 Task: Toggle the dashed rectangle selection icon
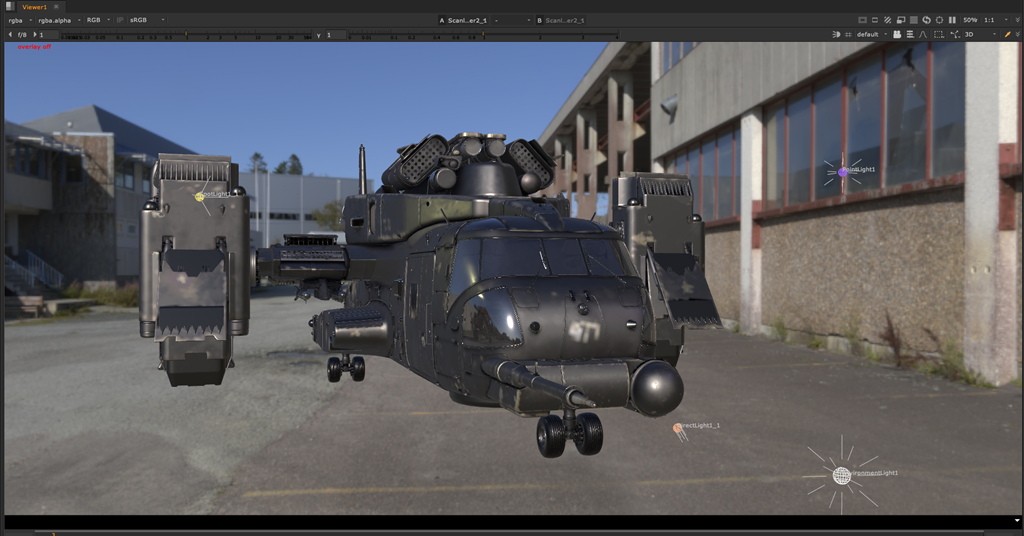pos(938,35)
